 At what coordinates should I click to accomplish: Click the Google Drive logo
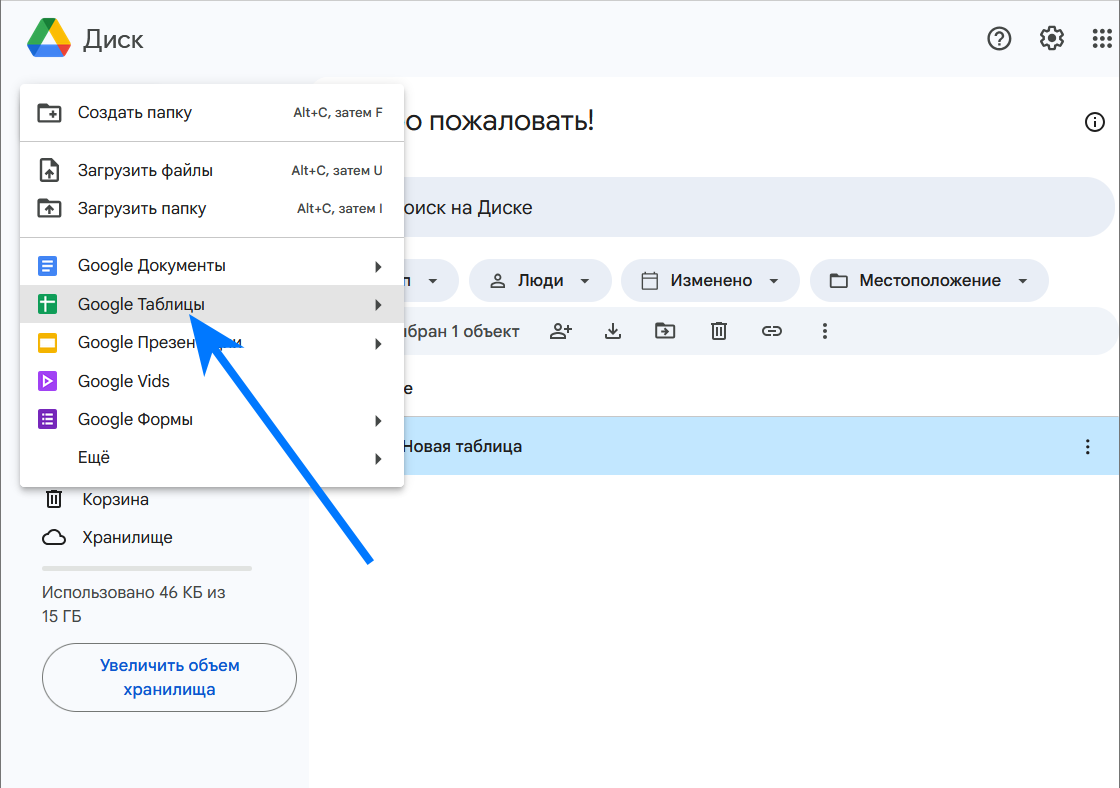click(47, 38)
